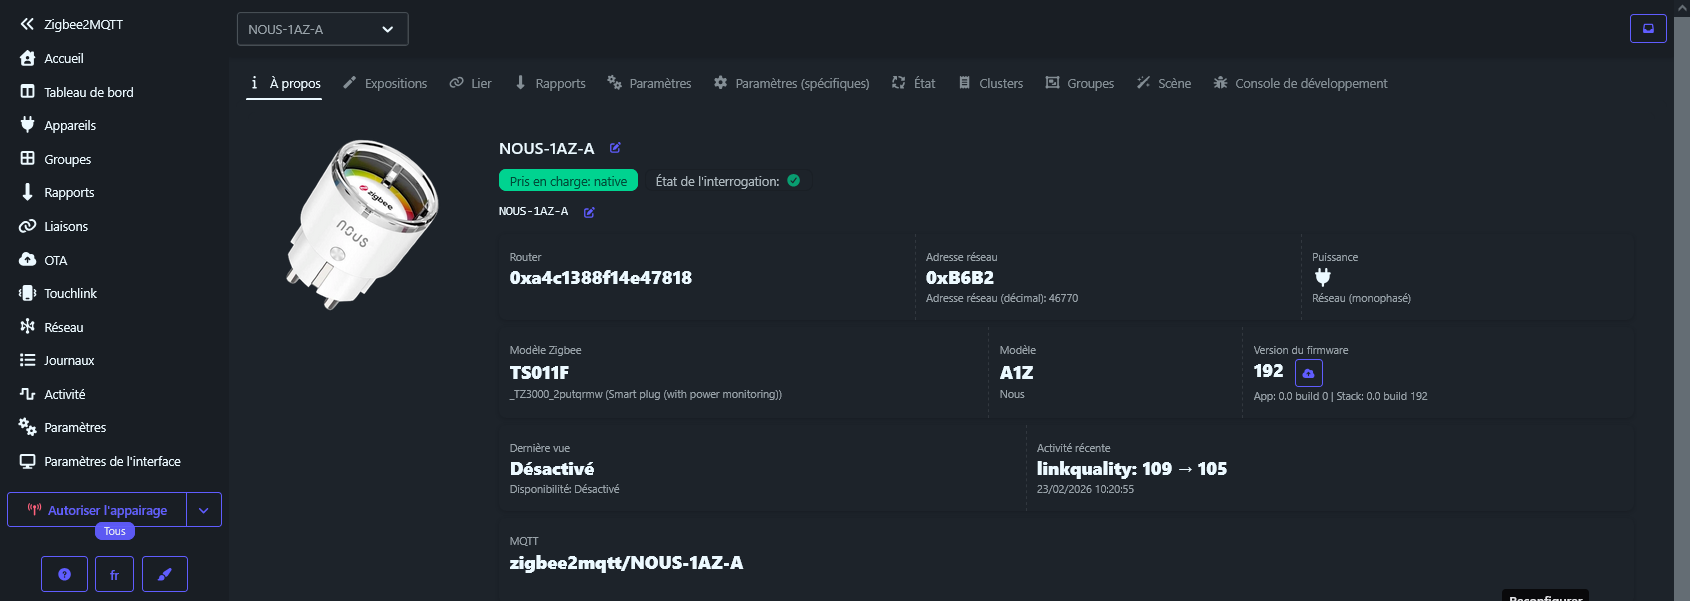This screenshot has height=601, width=1690.
Task: Open the NOUS-1AZ-A device selector dropdown
Action: tap(322, 29)
